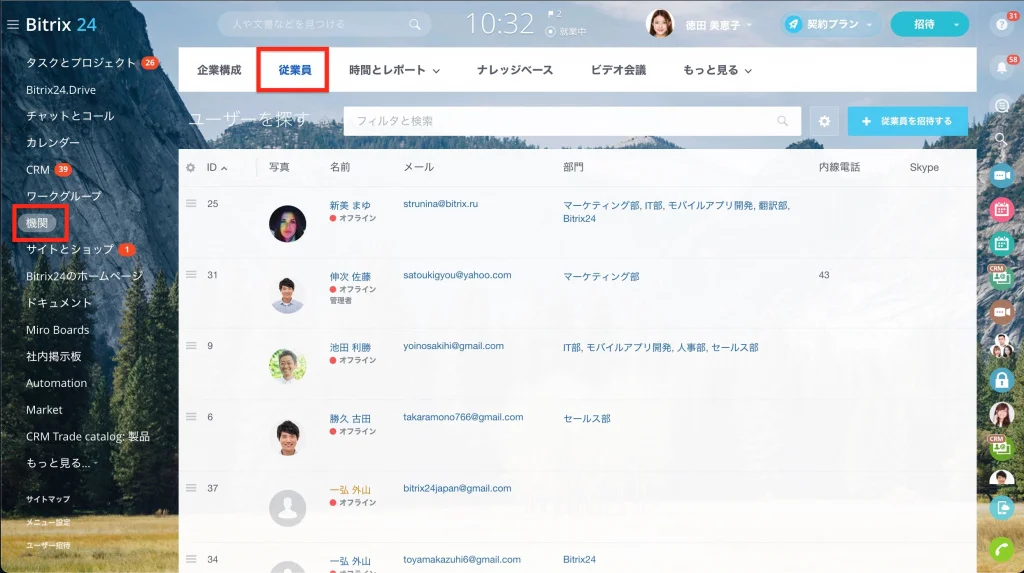Open the pink calendar icon in right sidebar
1024x573 pixels.
click(1001, 209)
